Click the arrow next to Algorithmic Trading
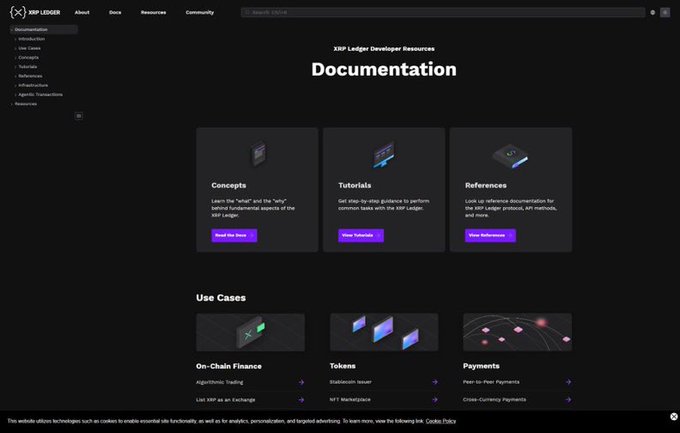680x433 pixels. coord(301,382)
